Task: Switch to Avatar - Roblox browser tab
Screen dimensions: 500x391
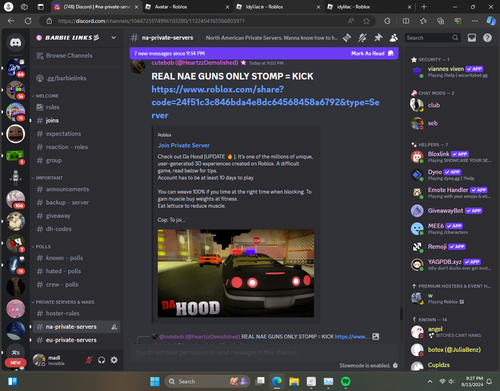Action: (187, 7)
